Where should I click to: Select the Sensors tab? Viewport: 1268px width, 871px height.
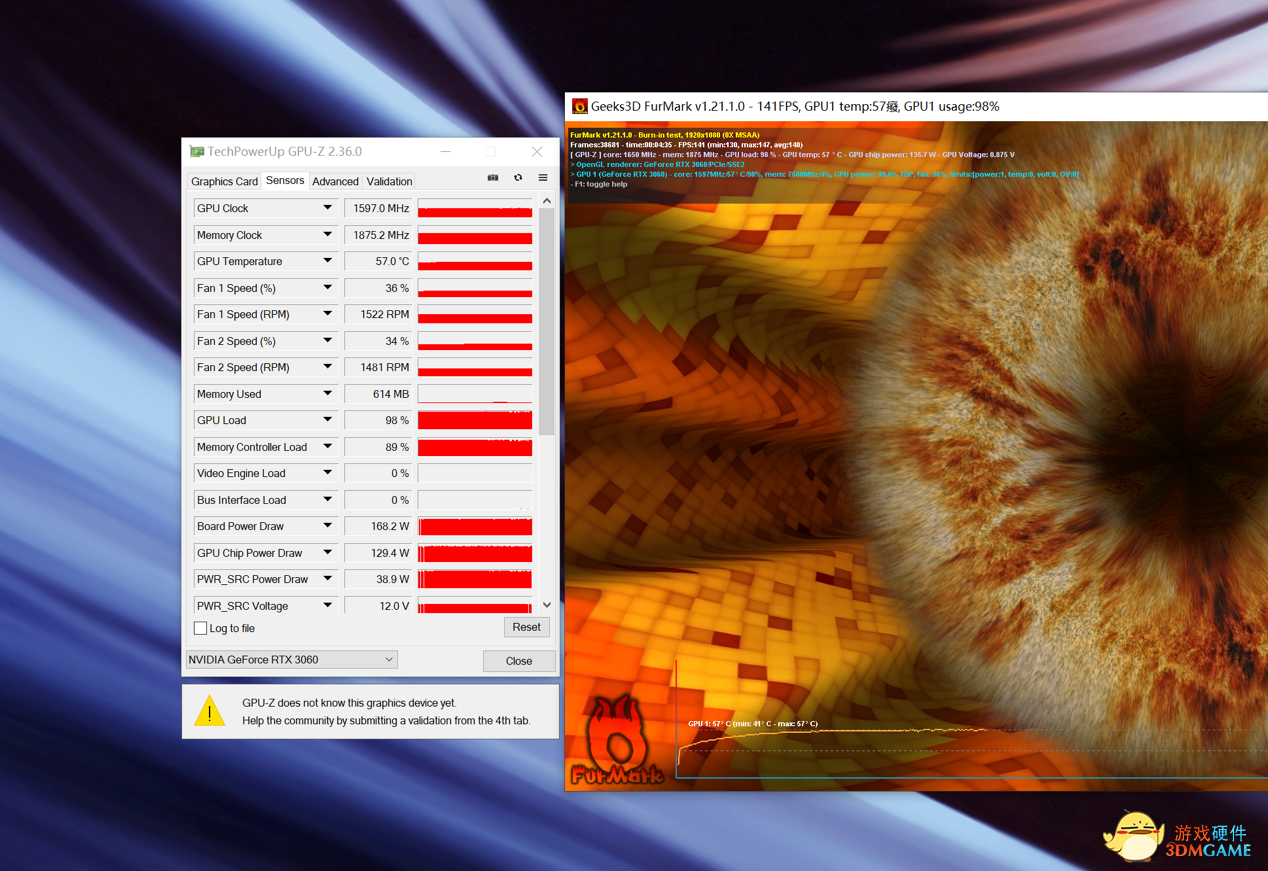tap(285, 181)
